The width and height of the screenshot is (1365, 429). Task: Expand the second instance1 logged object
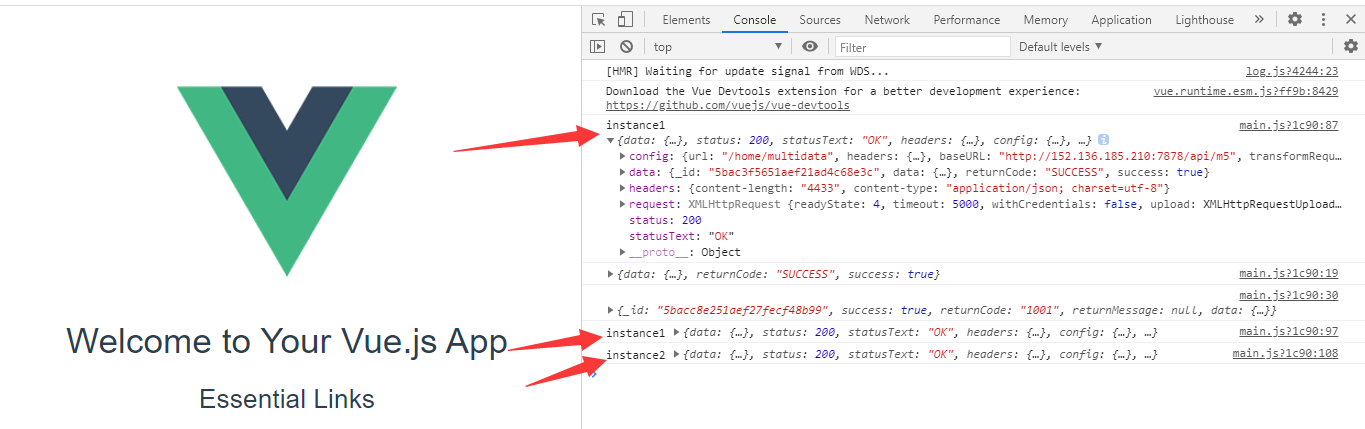[x=677, y=332]
